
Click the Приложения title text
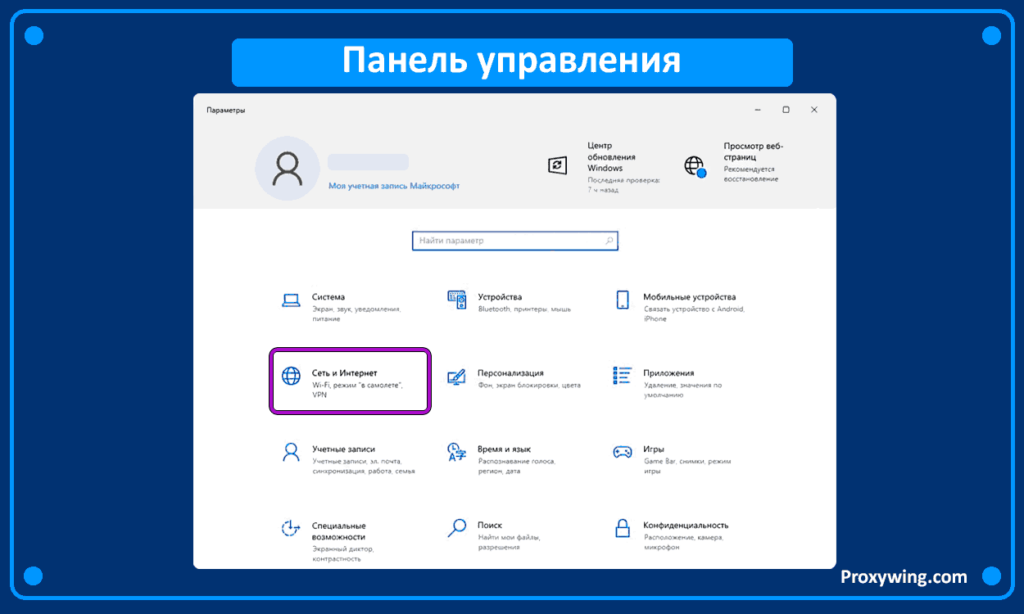coord(668,373)
